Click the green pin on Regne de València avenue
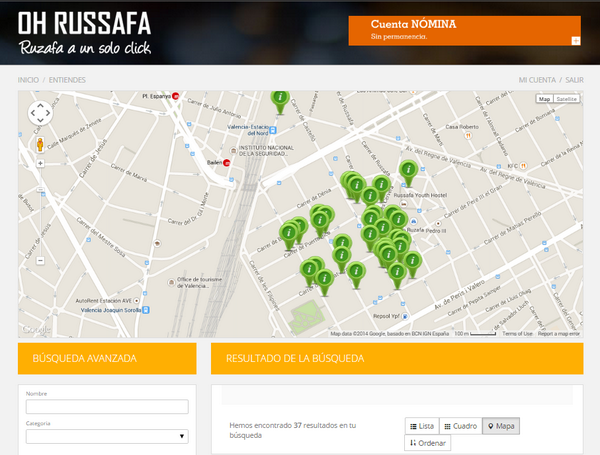Image resolution: width=600 pixels, height=455 pixels. coord(409,173)
